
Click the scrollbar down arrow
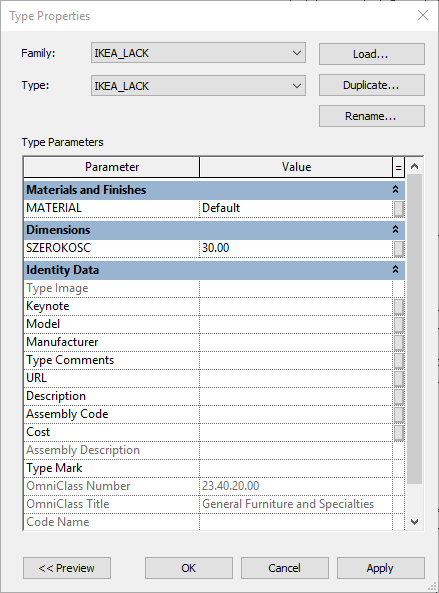tap(414, 522)
